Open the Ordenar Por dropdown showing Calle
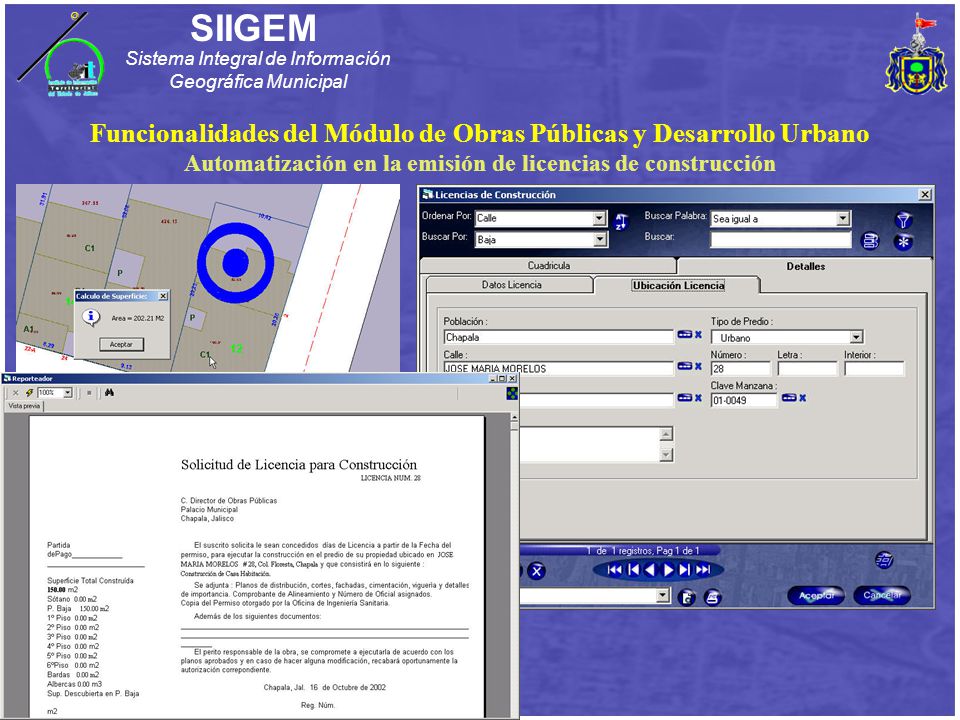Image resolution: width=960 pixels, height=720 pixels. [599, 219]
